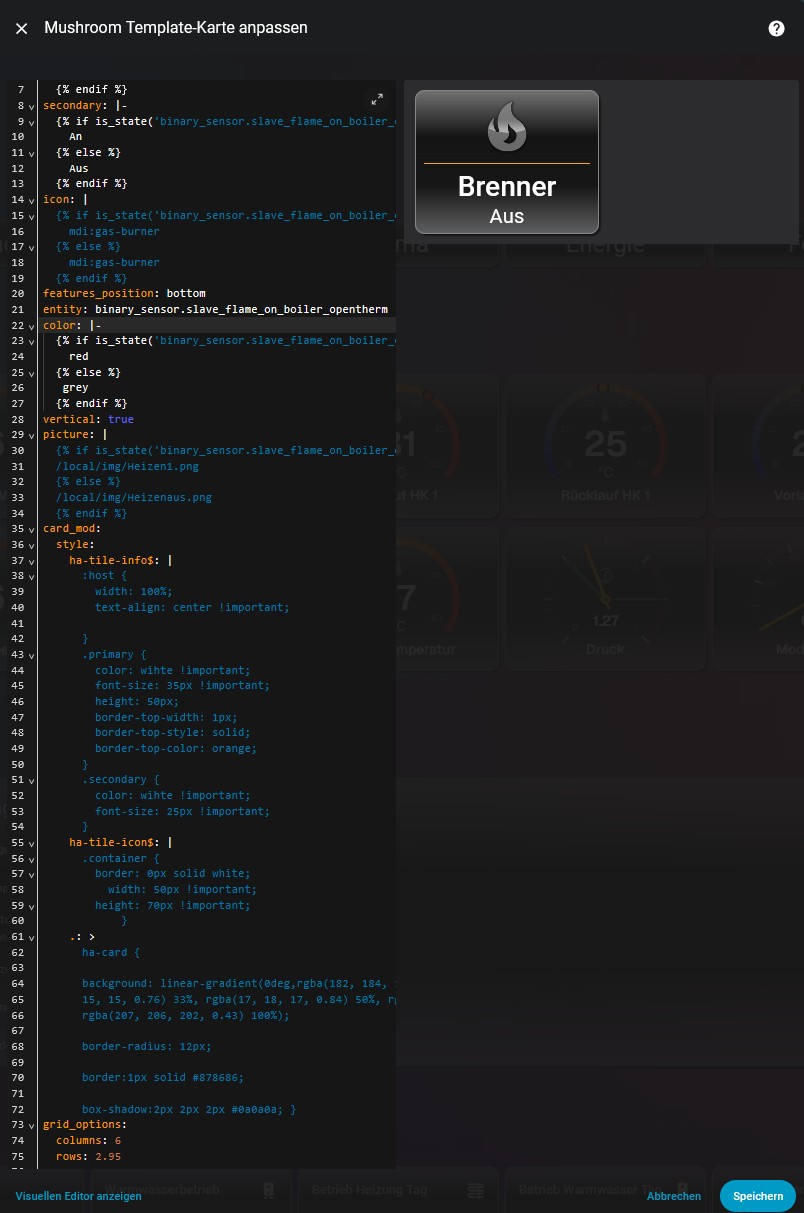Image resolution: width=804 pixels, height=1213 pixels.
Task: Fold the ha-tile-icon$ block at line 55
Action: point(32,844)
